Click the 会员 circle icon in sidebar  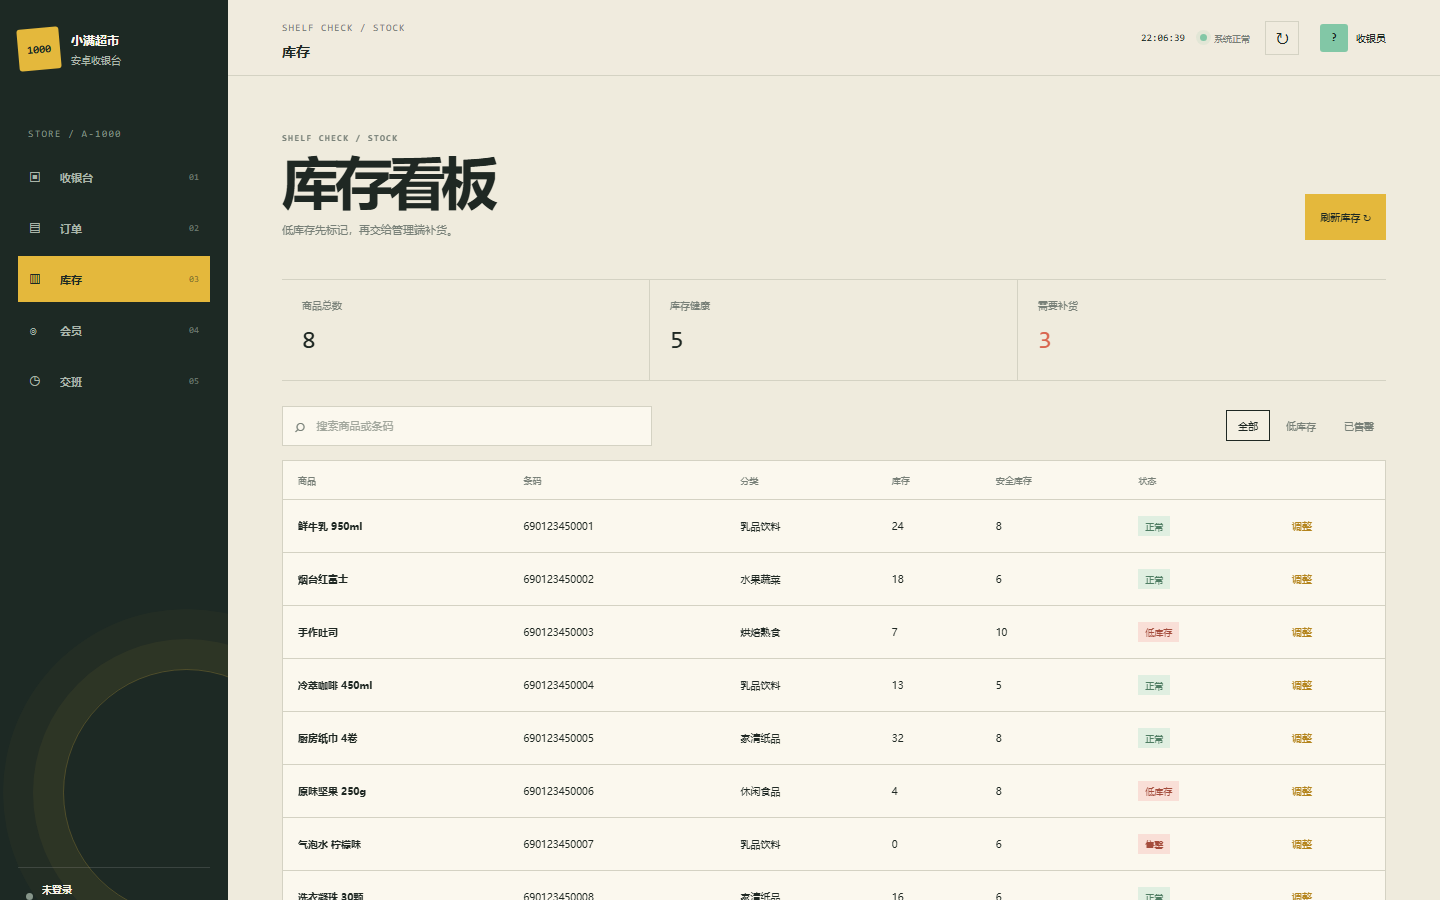34,331
